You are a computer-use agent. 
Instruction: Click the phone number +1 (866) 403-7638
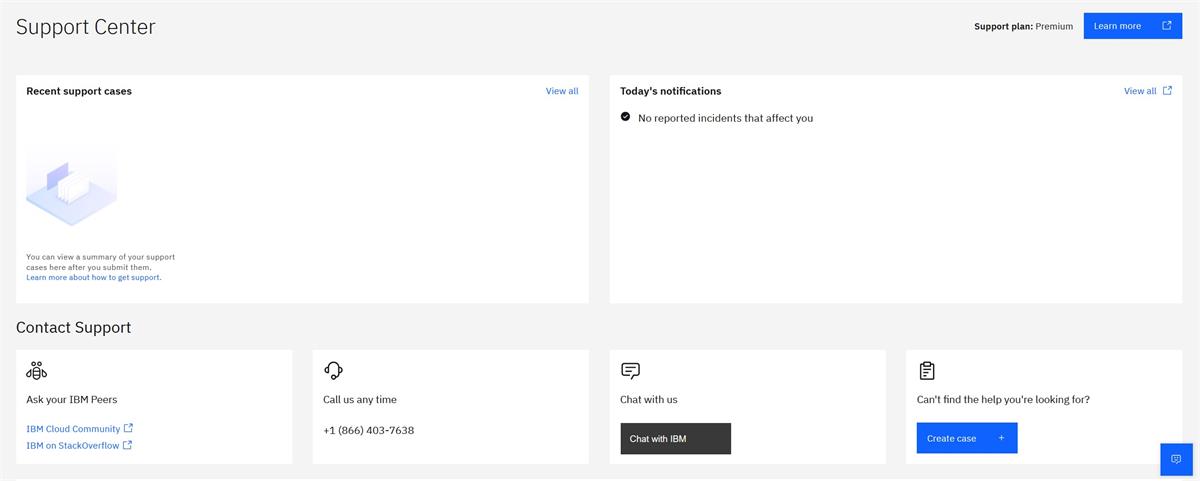(x=368, y=431)
